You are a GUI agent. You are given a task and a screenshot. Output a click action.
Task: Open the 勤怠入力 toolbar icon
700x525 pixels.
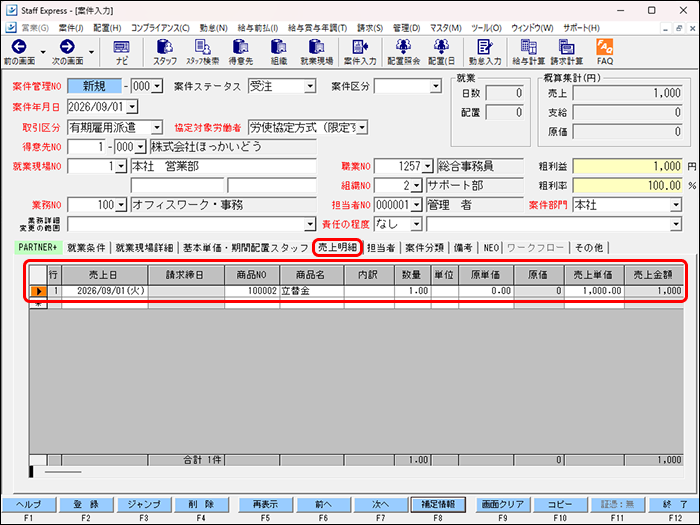[485, 52]
